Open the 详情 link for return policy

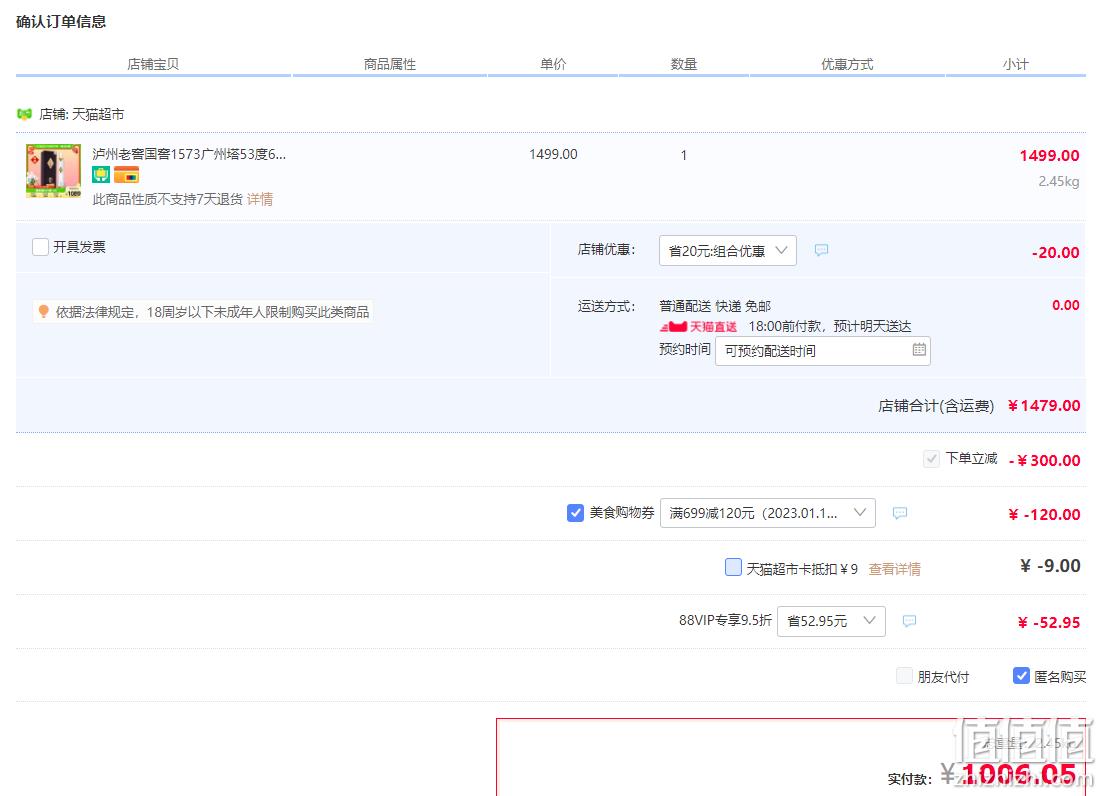pyautogui.click(x=260, y=199)
